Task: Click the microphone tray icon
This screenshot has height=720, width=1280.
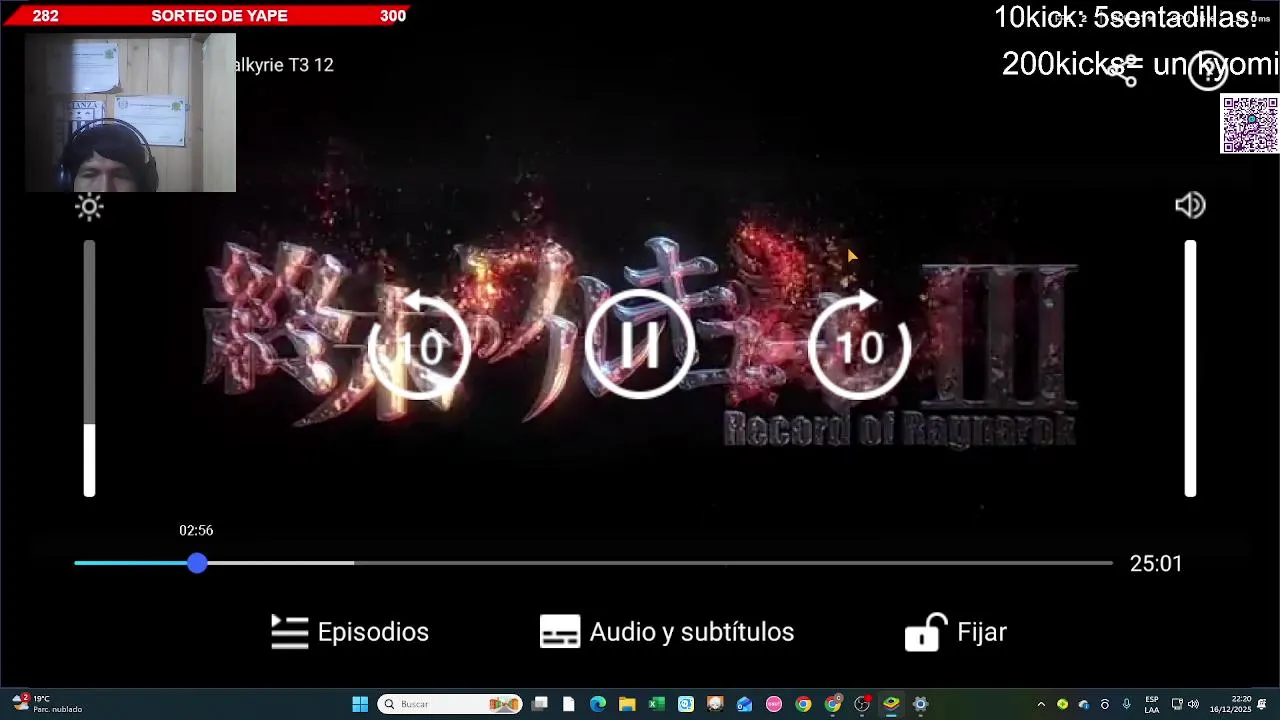Action: click(1126, 704)
